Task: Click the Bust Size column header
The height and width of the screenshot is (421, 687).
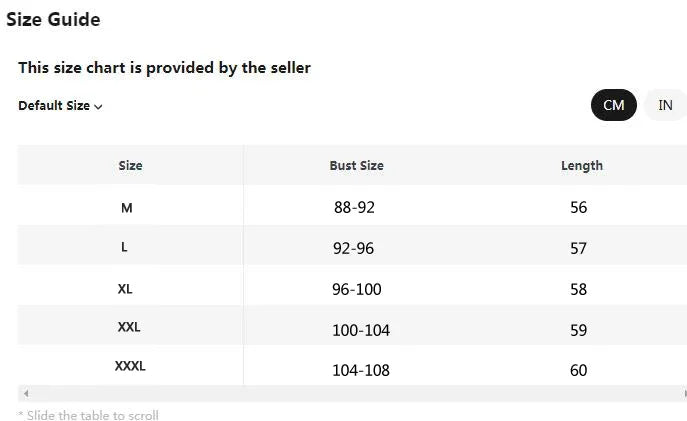Action: tap(356, 165)
